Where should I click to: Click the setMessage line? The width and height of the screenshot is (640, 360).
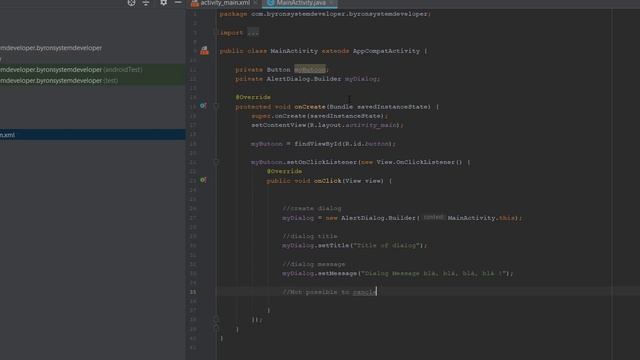(398, 273)
